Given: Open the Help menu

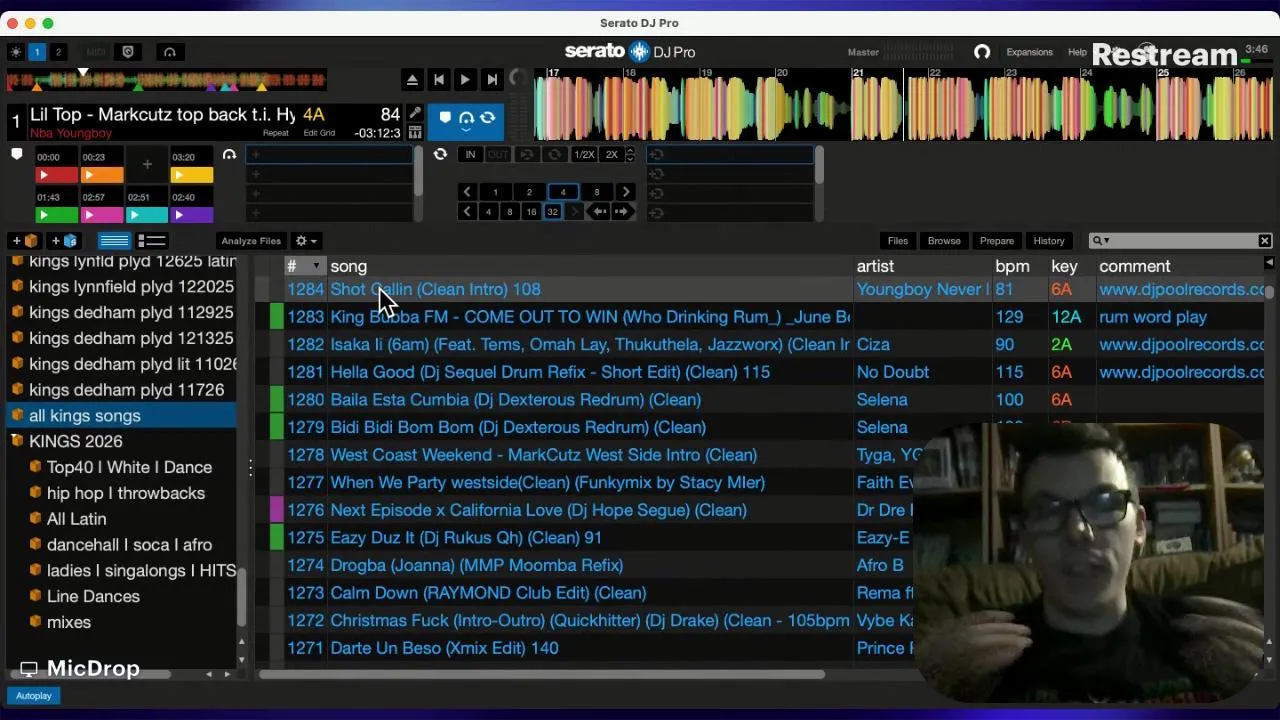Looking at the screenshot, I should coord(1077,52).
